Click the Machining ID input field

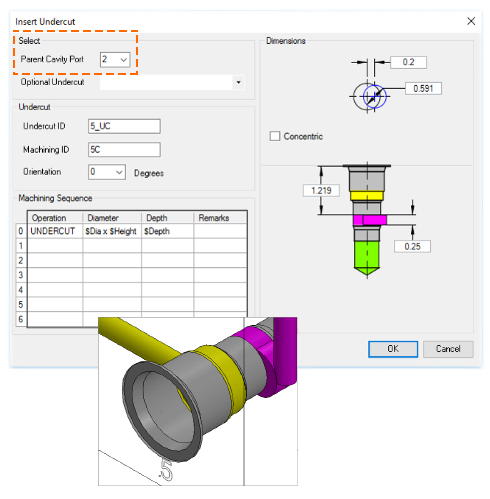pyautogui.click(x=124, y=150)
